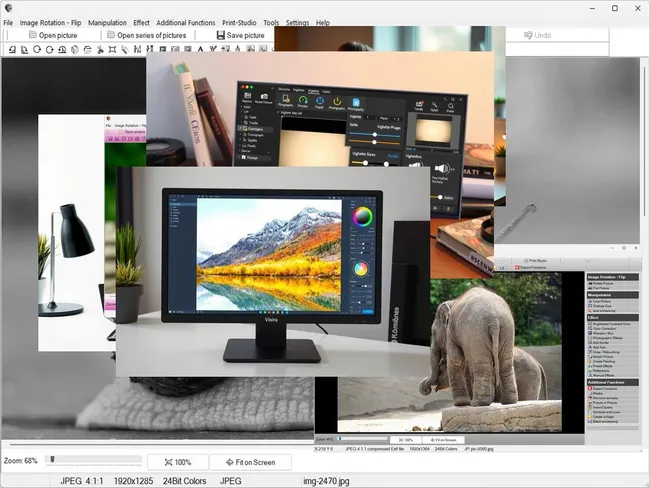This screenshot has height=488, width=650.
Task: Click the clockwise circular arrow toolbar icon
Action: point(49,50)
